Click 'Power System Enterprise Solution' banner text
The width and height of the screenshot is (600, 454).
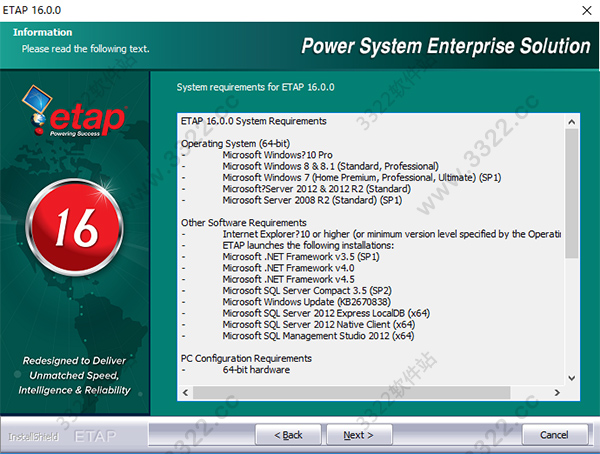[446, 46]
